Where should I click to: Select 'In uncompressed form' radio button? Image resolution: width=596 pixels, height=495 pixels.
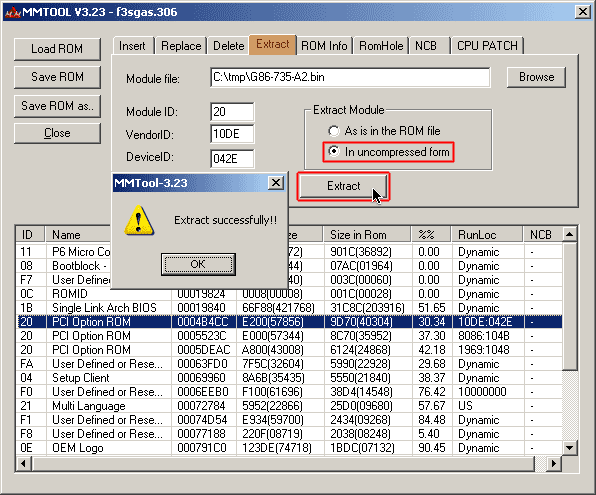(389, 152)
